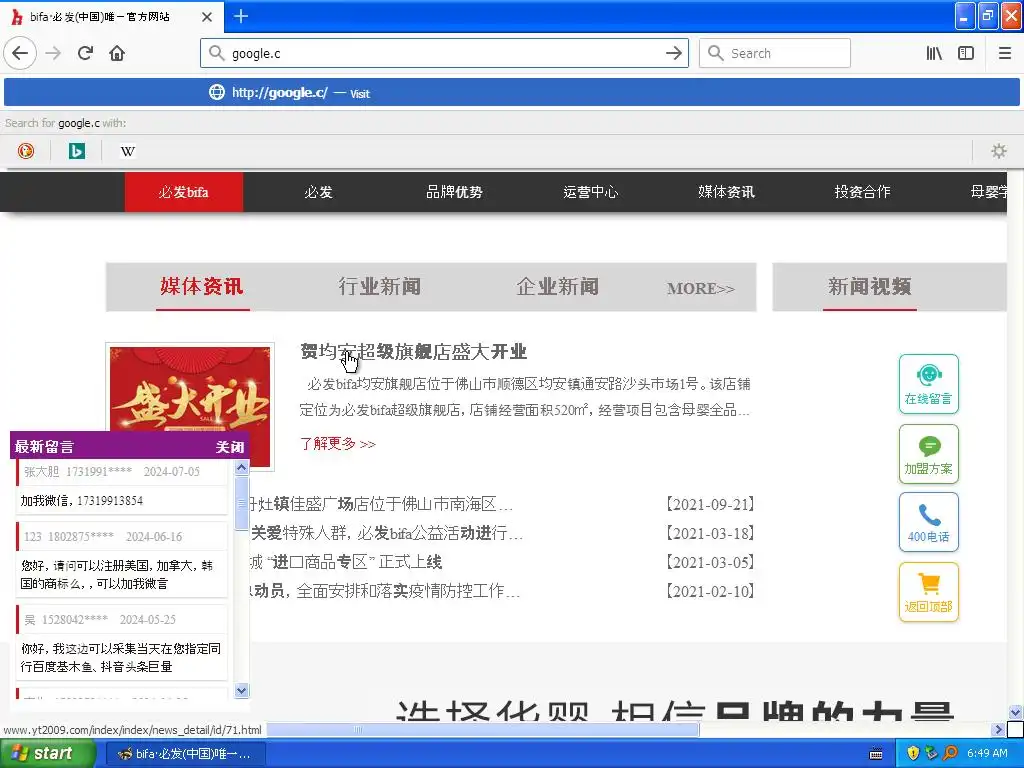1024x768 pixels.
Task: Open the Library icon in the toolbar
Action: [934, 53]
